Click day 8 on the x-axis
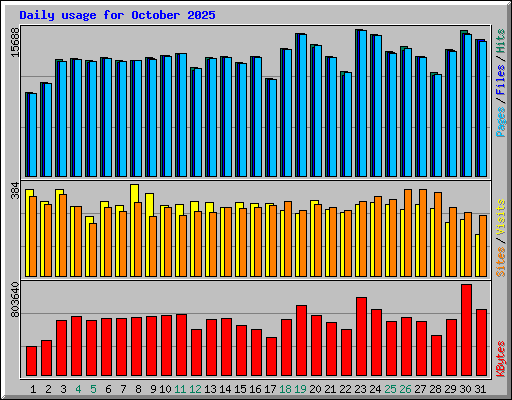 [138, 389]
